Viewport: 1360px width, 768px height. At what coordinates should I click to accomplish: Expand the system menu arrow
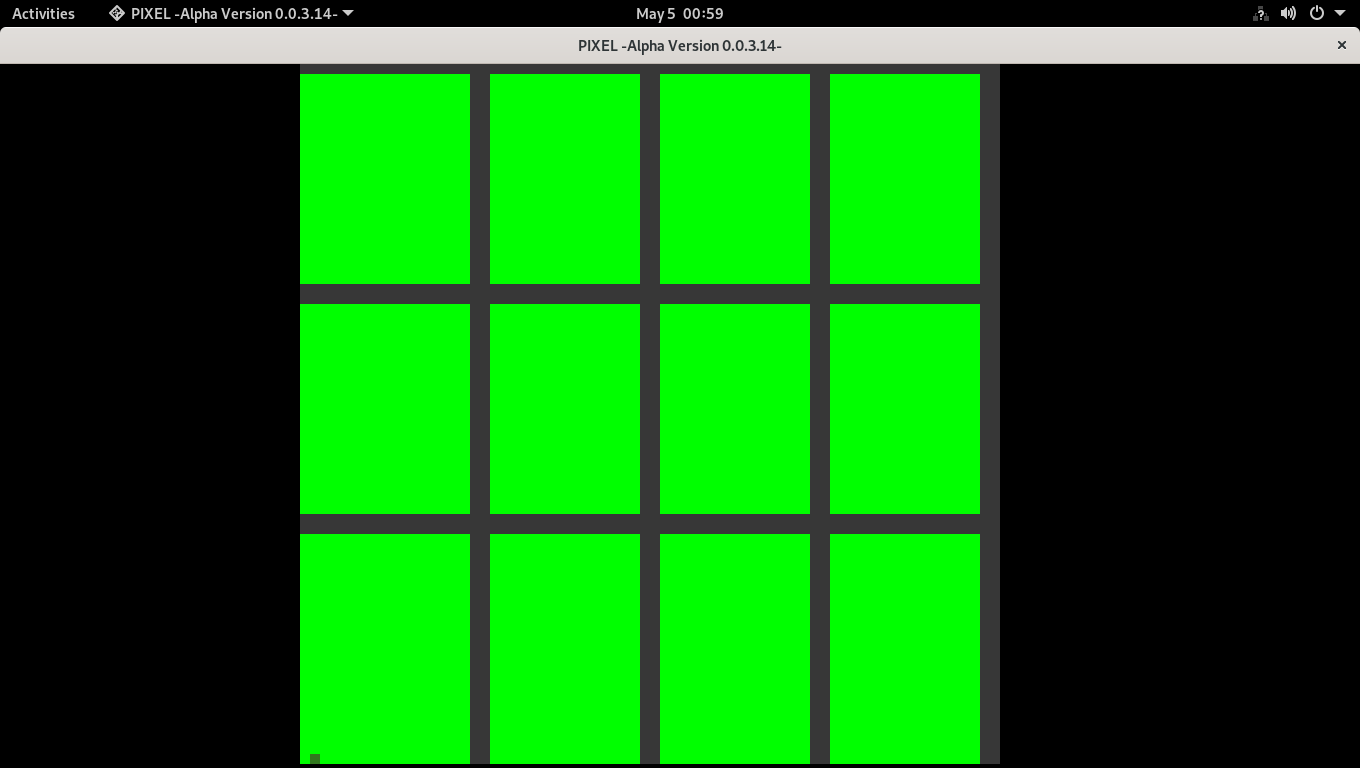coord(1340,13)
